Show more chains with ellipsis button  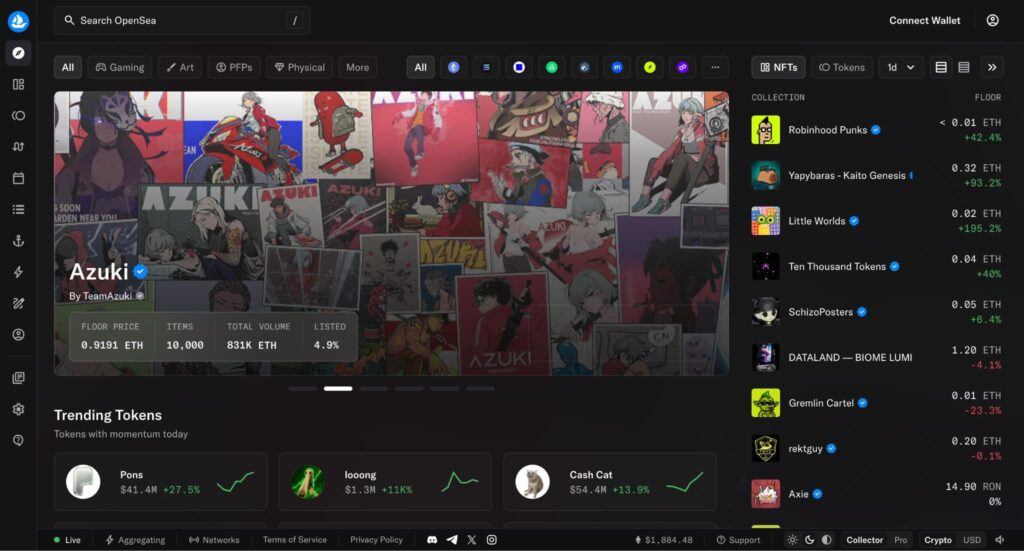[x=715, y=67]
